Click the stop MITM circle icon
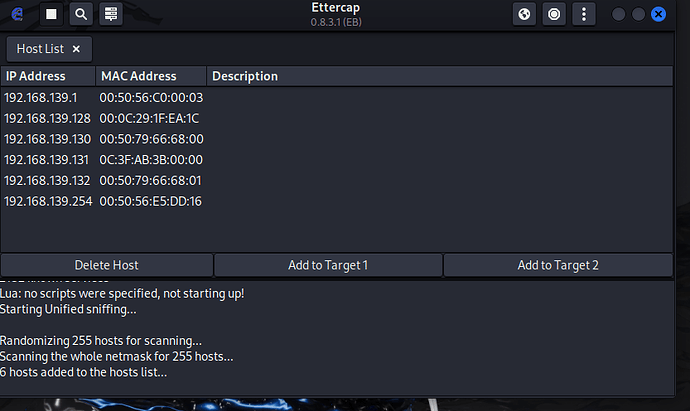 click(554, 14)
